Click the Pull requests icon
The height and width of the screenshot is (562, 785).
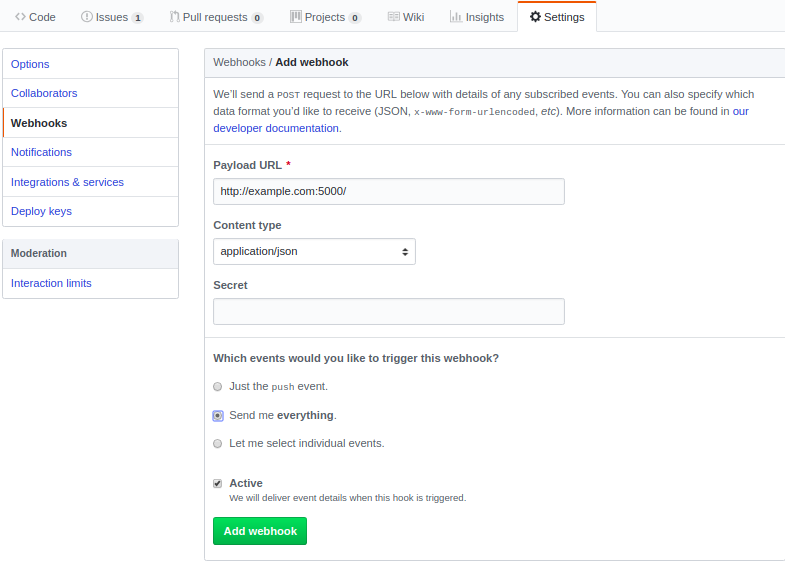tap(175, 17)
